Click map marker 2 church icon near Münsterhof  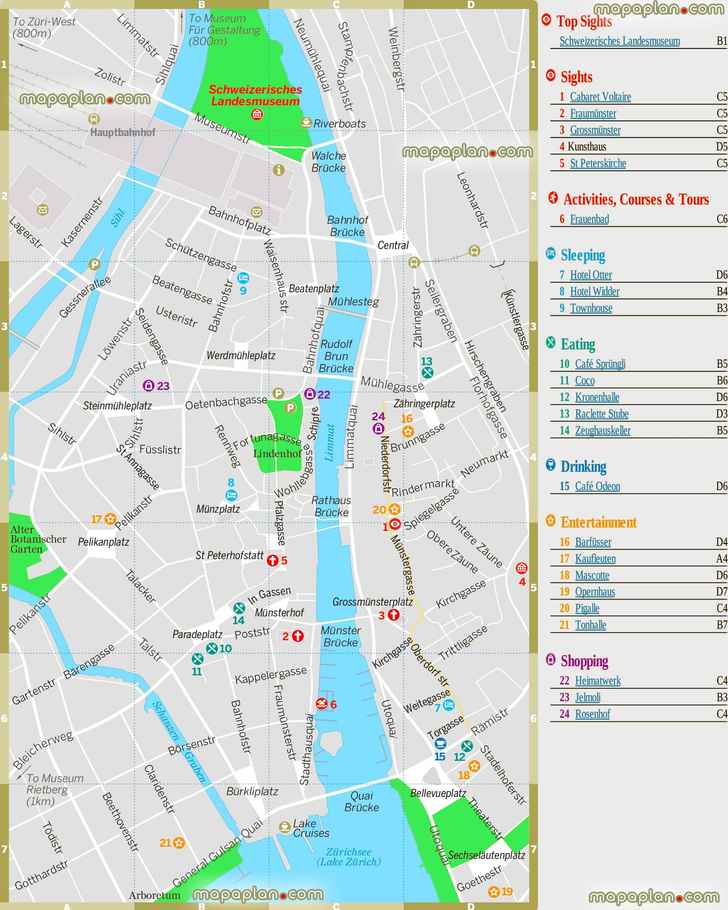tap(297, 635)
